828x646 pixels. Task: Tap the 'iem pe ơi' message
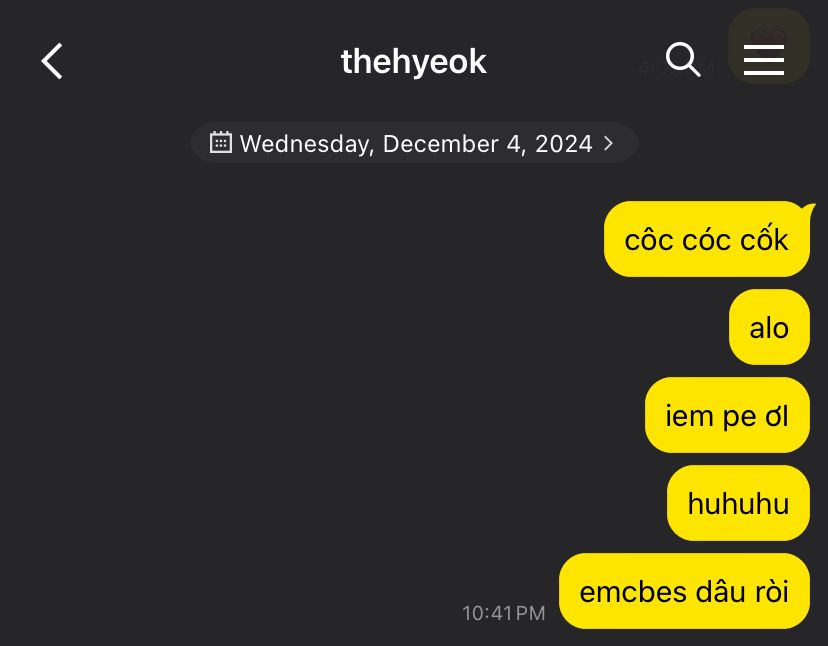tap(727, 415)
